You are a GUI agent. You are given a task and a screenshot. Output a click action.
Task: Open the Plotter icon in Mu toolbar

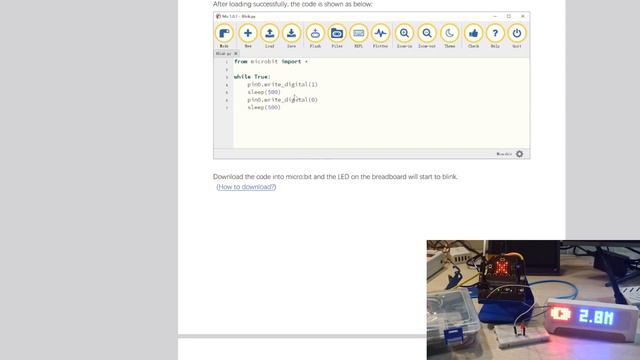[x=380, y=33]
